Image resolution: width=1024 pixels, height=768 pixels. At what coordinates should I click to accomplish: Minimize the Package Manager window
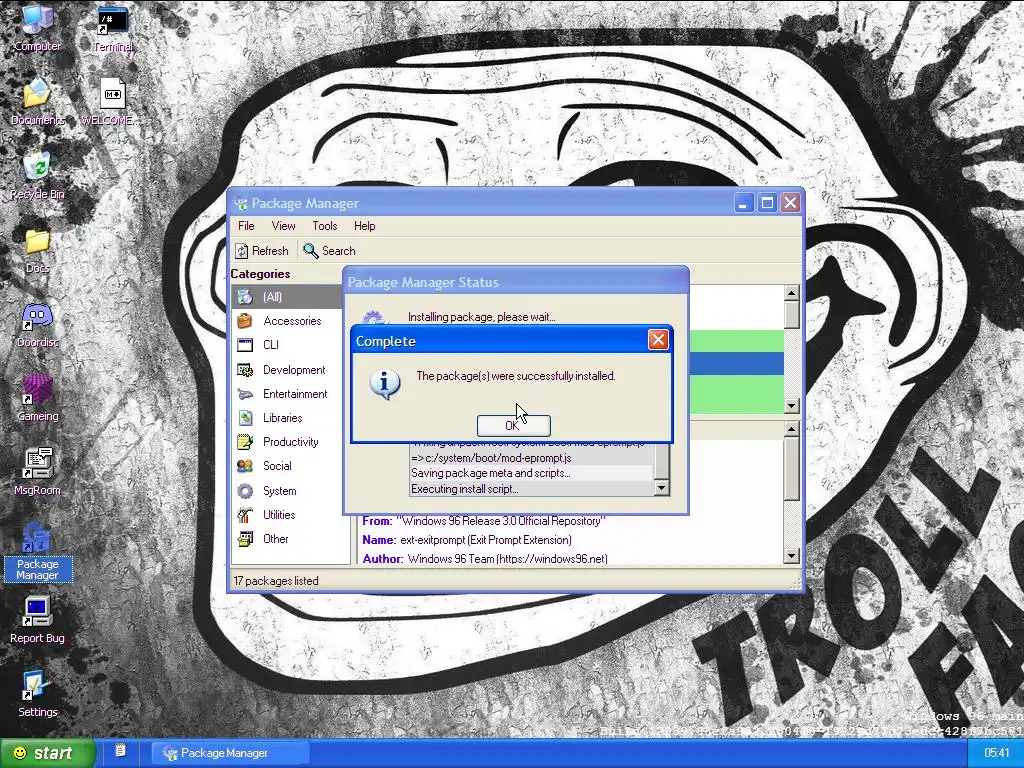pos(743,203)
